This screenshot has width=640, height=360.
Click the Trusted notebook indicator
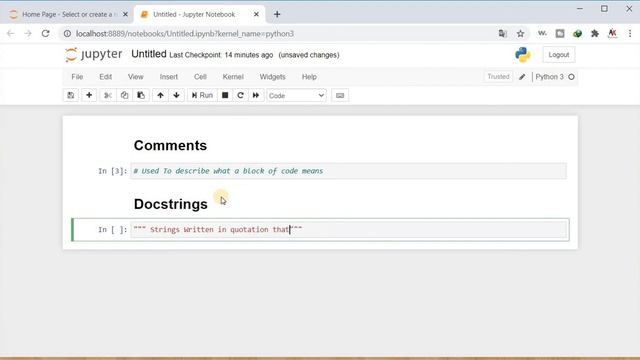(498, 77)
